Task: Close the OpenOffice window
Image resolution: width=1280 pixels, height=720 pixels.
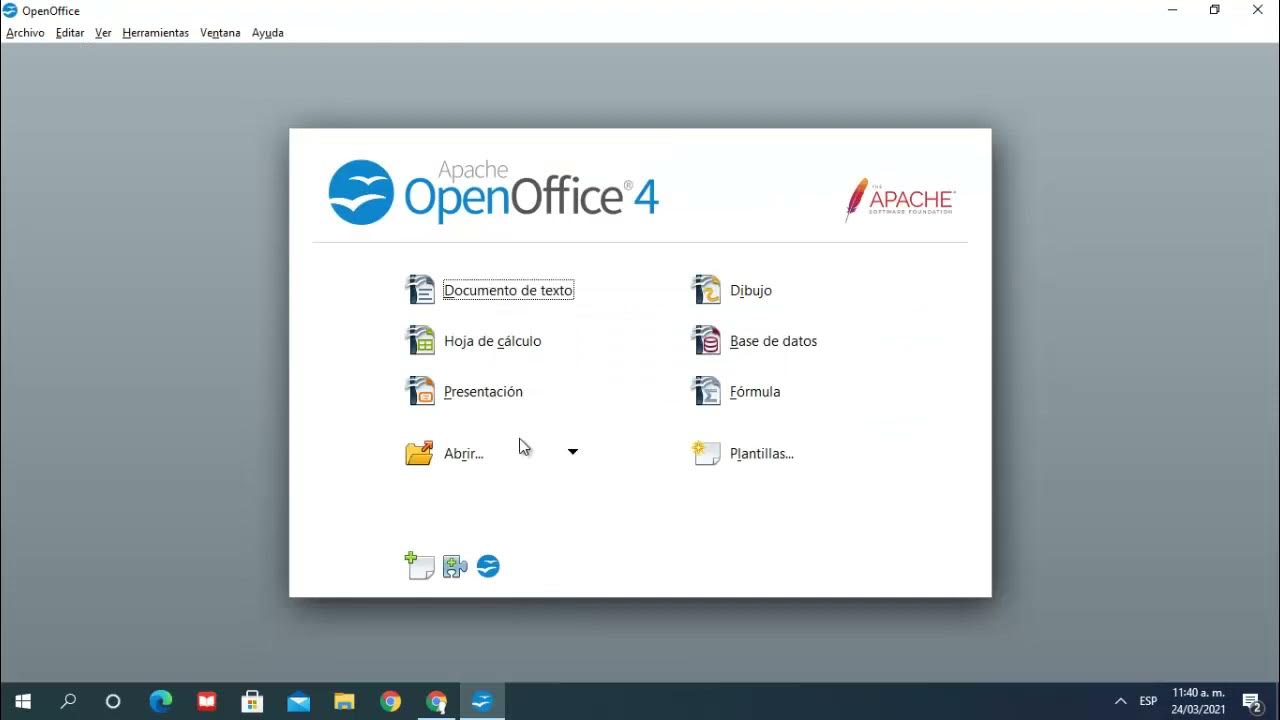Action: (x=1258, y=10)
